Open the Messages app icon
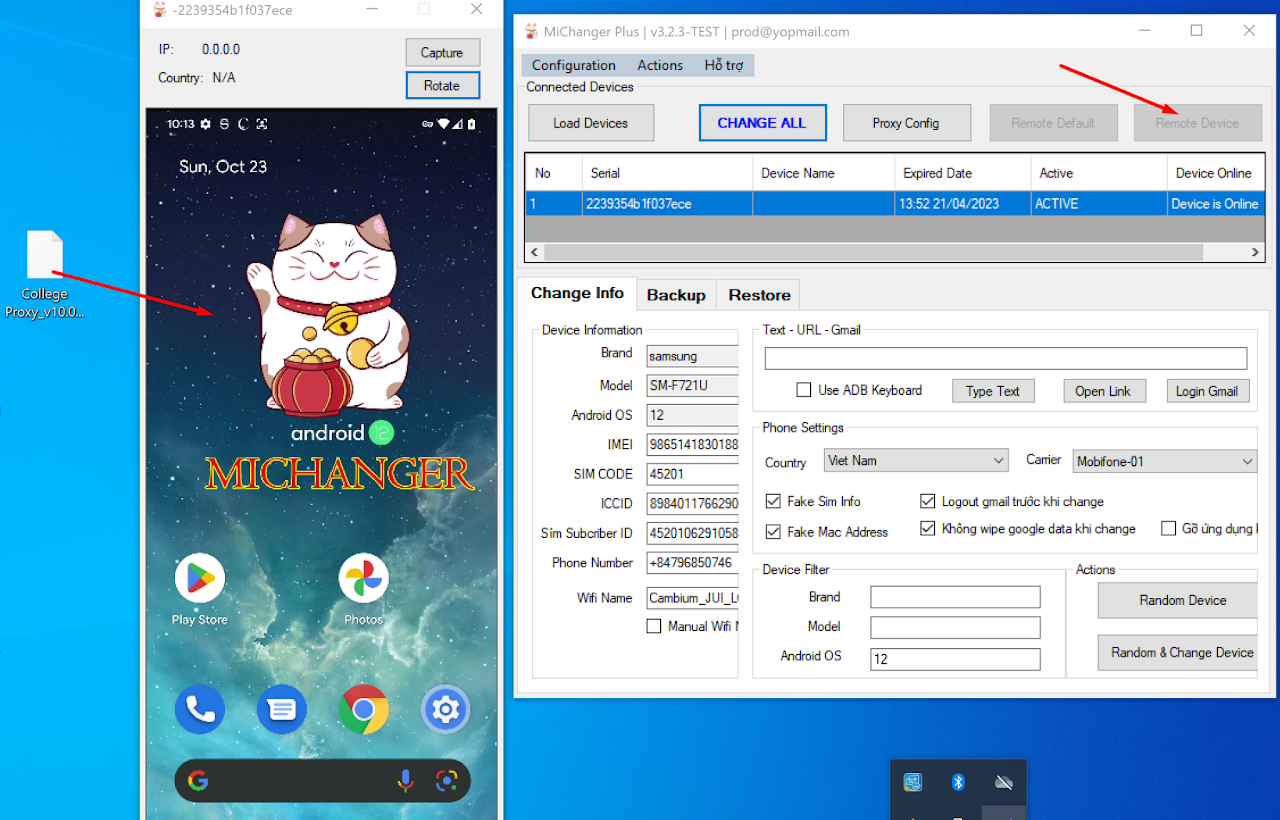Screen dimensions: 1280x820 [x=282, y=710]
